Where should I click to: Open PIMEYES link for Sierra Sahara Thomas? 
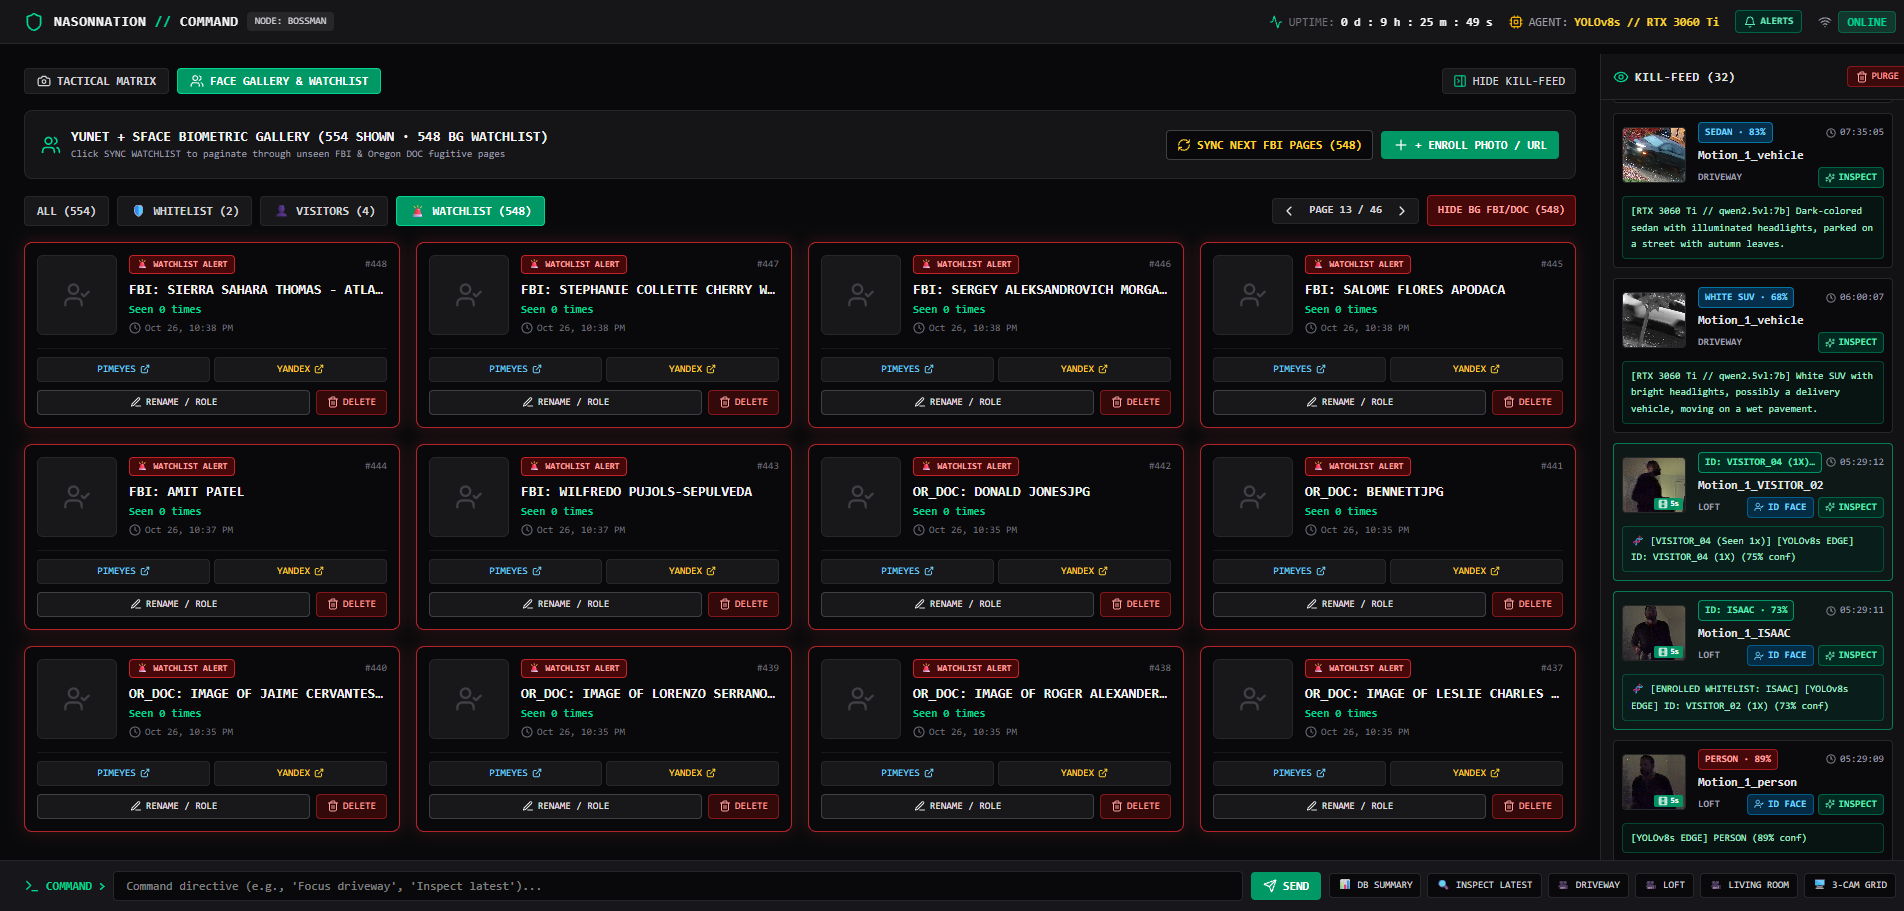[123, 369]
